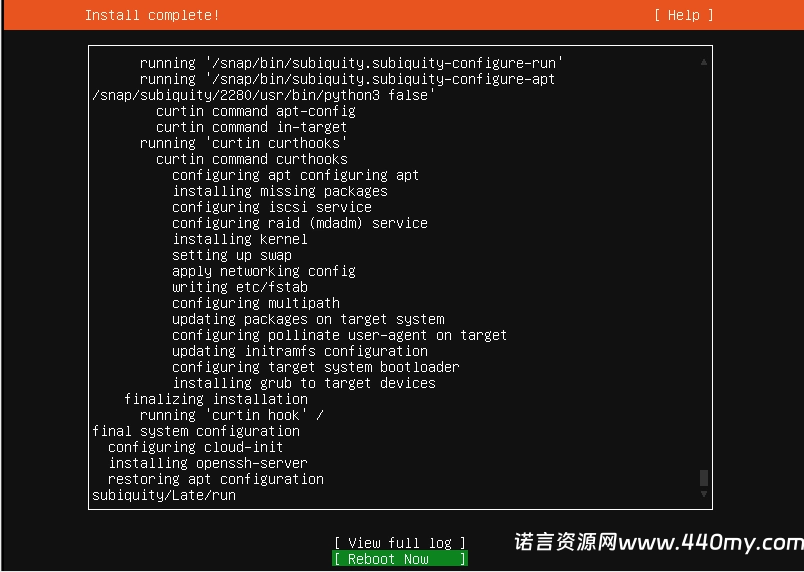Viewport: 804px width, 572px height.
Task: Click the 'final system configuration' line
Action: [196, 431]
